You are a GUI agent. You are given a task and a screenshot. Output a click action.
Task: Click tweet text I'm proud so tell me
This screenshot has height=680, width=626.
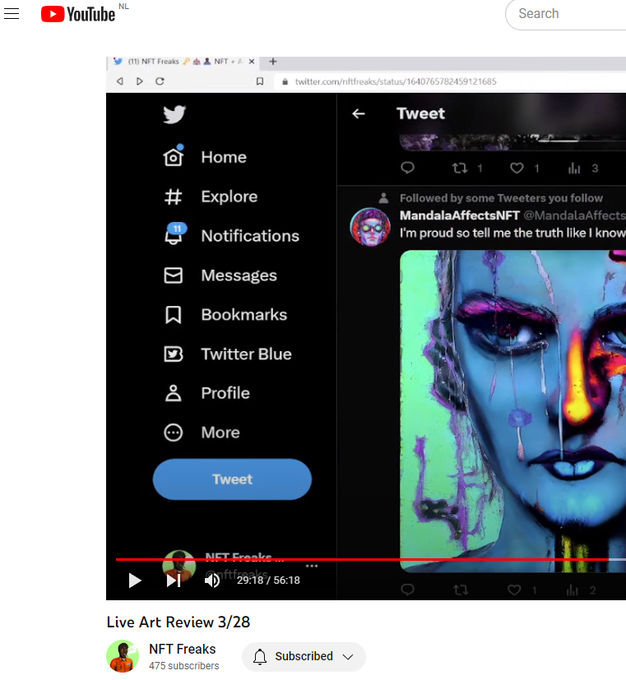pyautogui.click(x=513, y=233)
